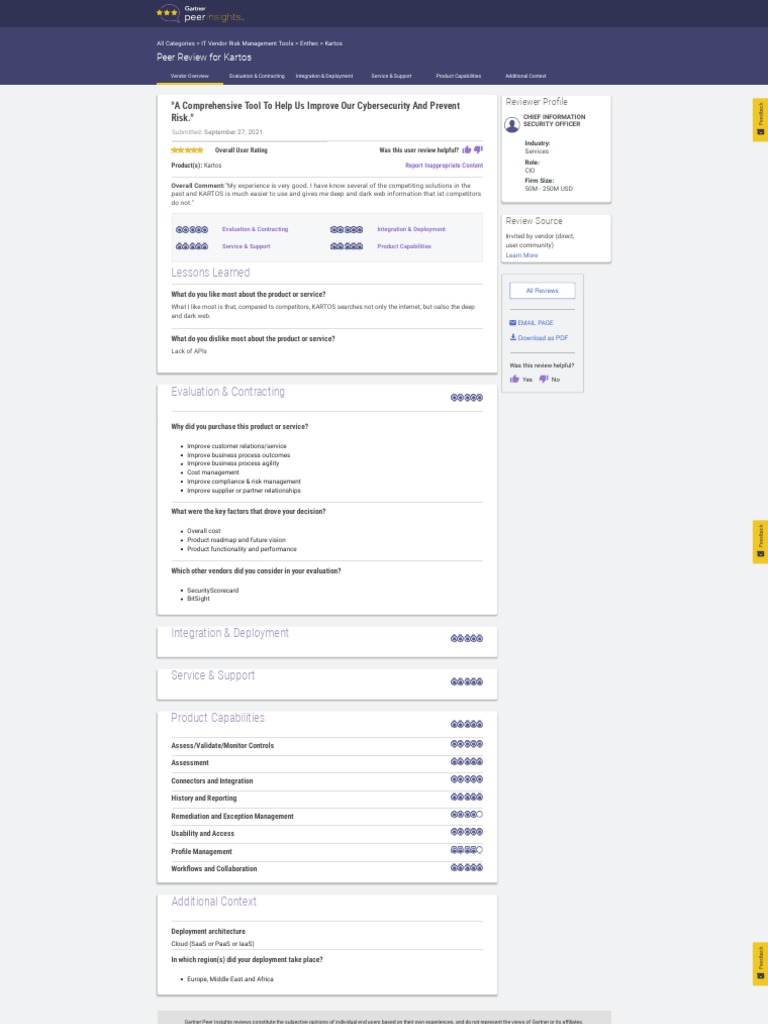Viewport: 768px width, 1024px height.
Task: Click the All Reviews button
Action: (542, 290)
